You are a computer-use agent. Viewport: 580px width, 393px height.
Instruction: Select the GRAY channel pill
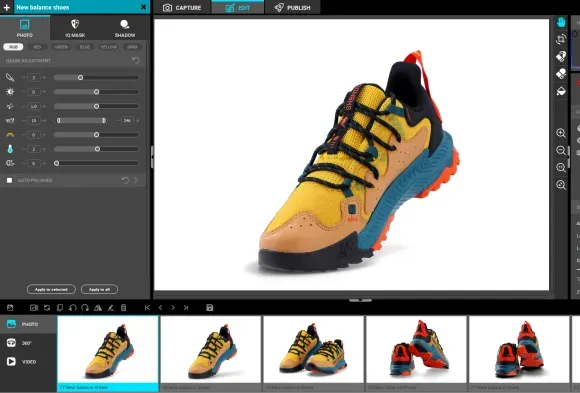pyautogui.click(x=132, y=47)
